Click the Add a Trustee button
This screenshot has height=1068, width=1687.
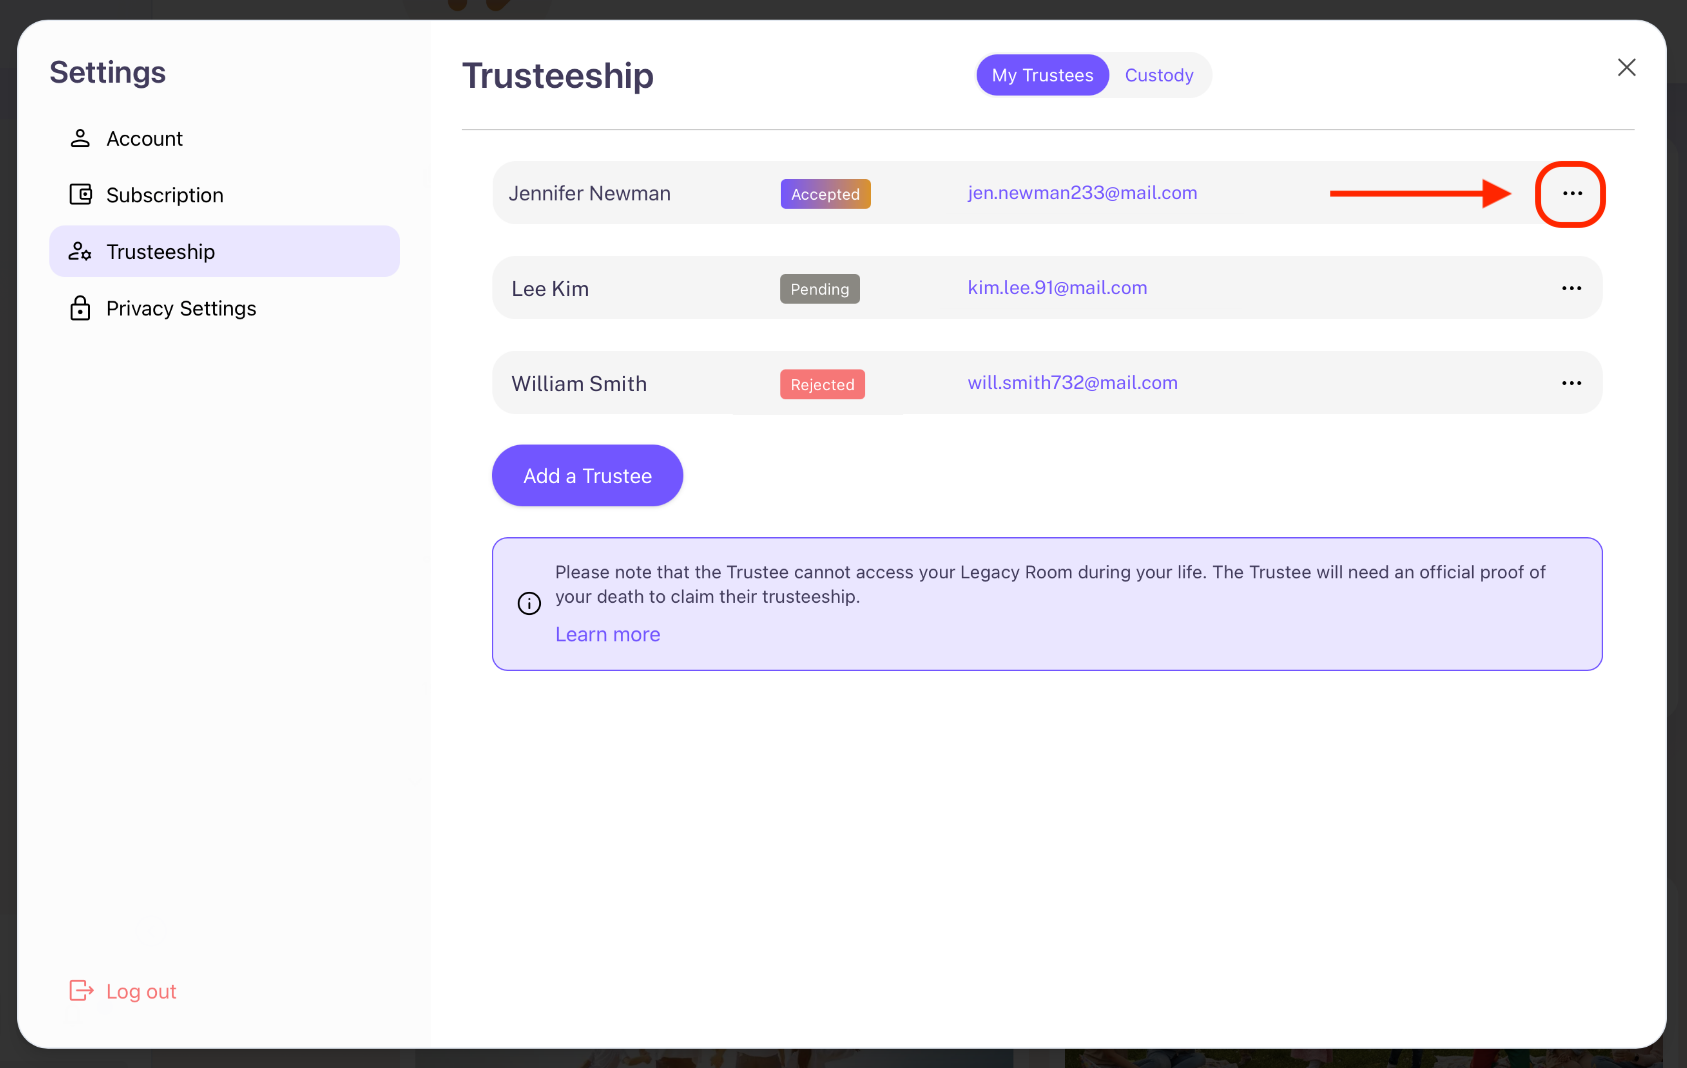587,476
